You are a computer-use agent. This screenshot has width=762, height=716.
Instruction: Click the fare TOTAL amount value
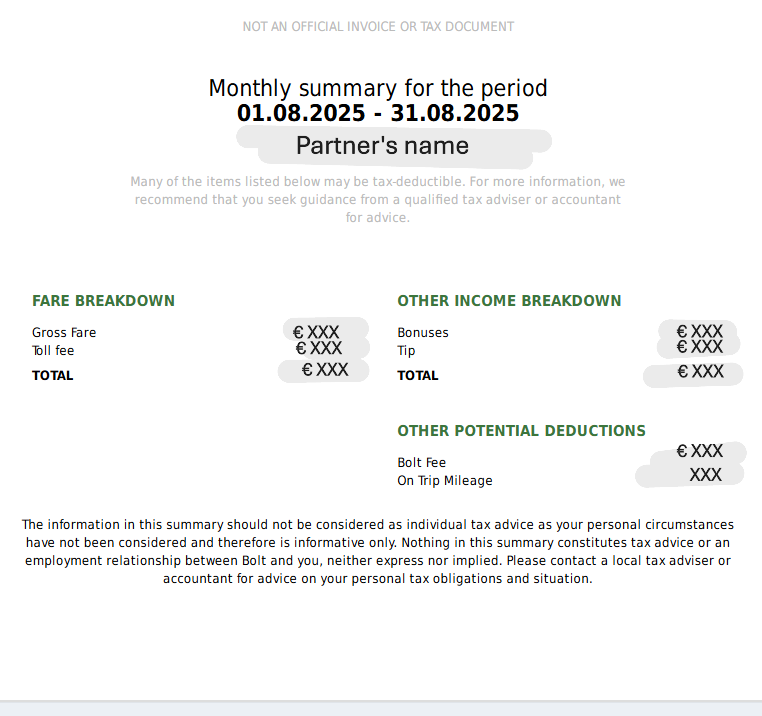(325, 369)
